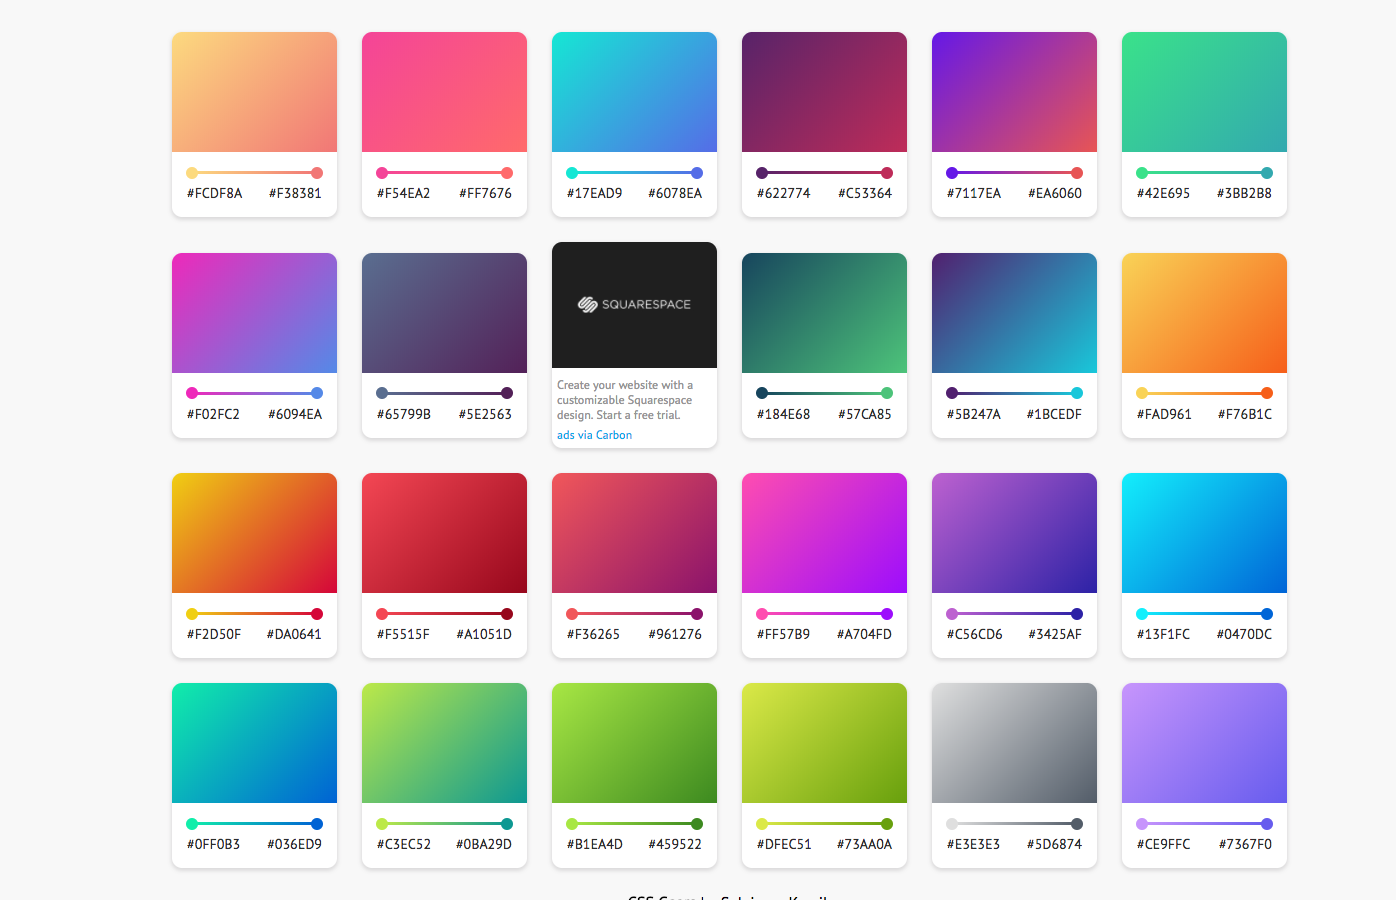The image size is (1396, 900).
Task: Click the #FF7676 hex label
Action: [x=485, y=193]
